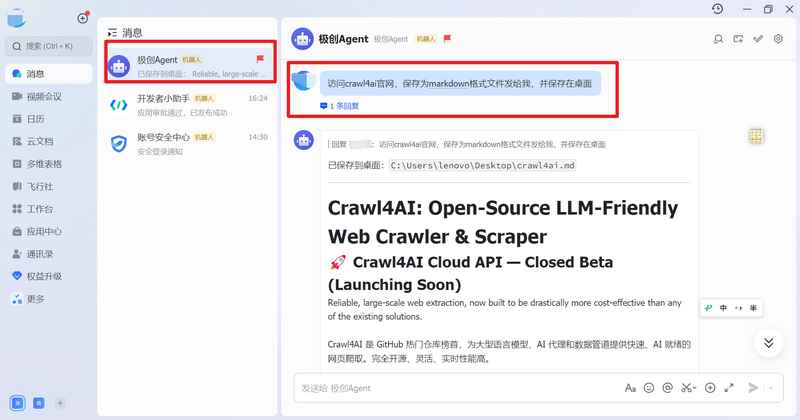Click the plus create icon beside the avatar
This screenshot has height=420, width=800.
point(83,18)
